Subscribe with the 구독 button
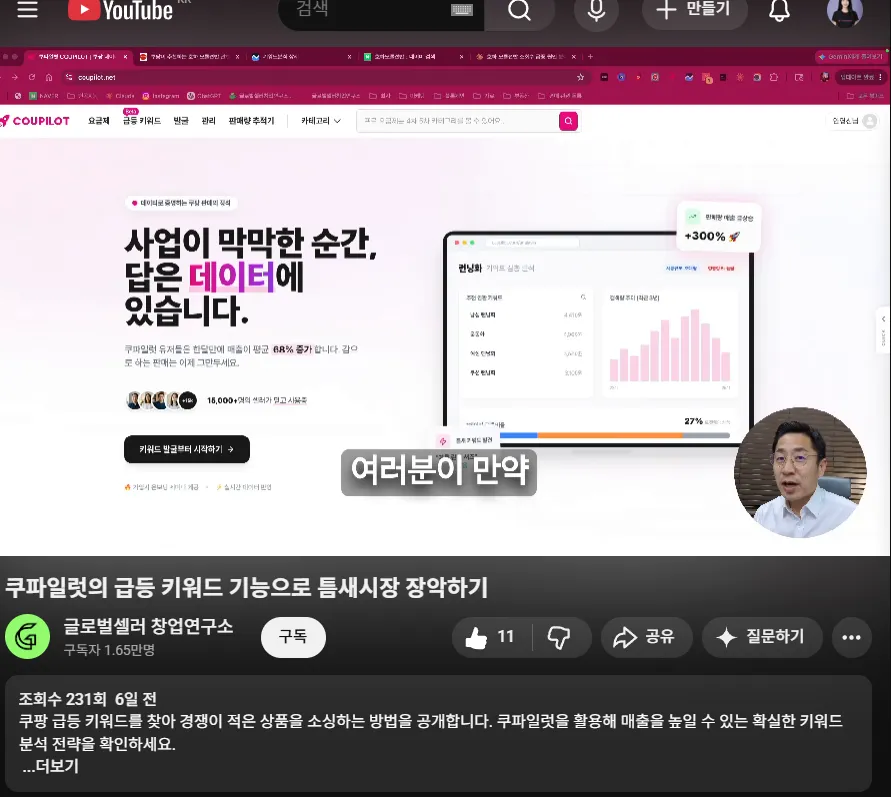891x797 pixels. (x=293, y=636)
